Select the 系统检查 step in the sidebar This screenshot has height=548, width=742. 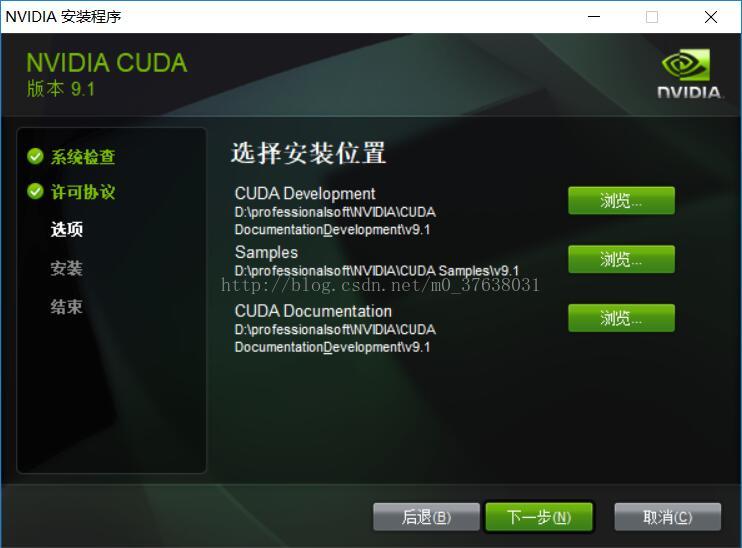tap(83, 157)
